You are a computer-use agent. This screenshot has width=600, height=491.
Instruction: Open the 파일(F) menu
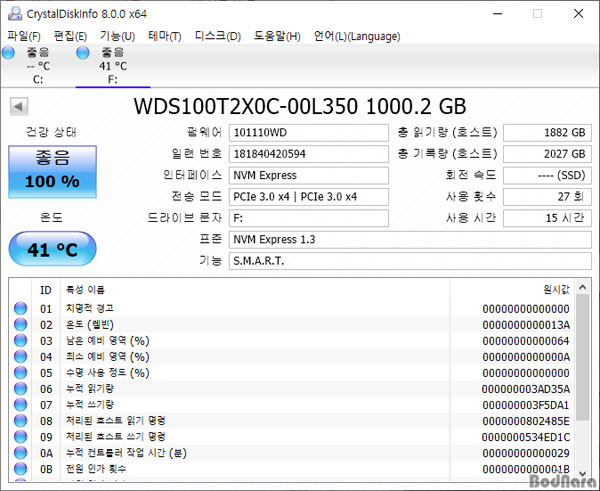pyautogui.click(x=24, y=36)
